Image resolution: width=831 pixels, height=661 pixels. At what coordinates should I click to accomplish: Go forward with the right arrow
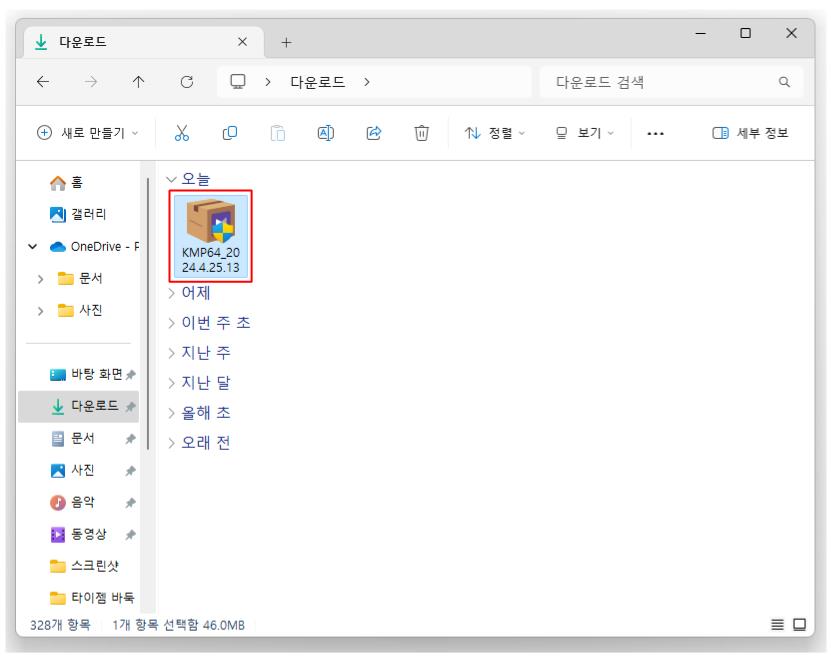click(91, 82)
